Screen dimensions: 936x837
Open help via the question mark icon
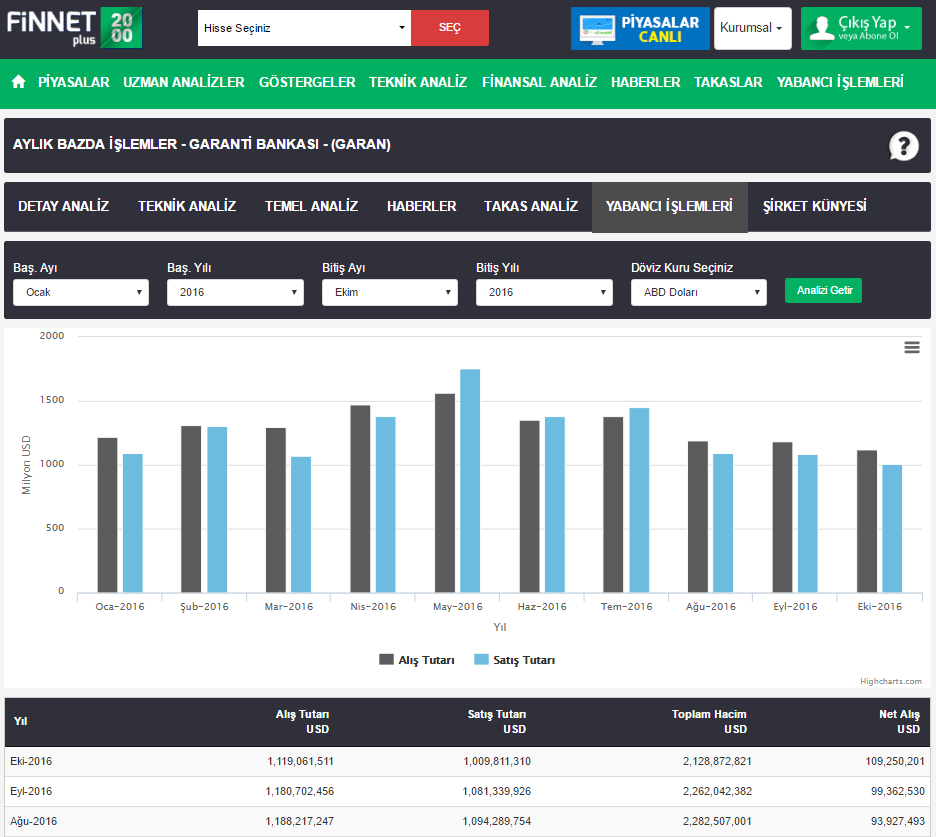[904, 146]
